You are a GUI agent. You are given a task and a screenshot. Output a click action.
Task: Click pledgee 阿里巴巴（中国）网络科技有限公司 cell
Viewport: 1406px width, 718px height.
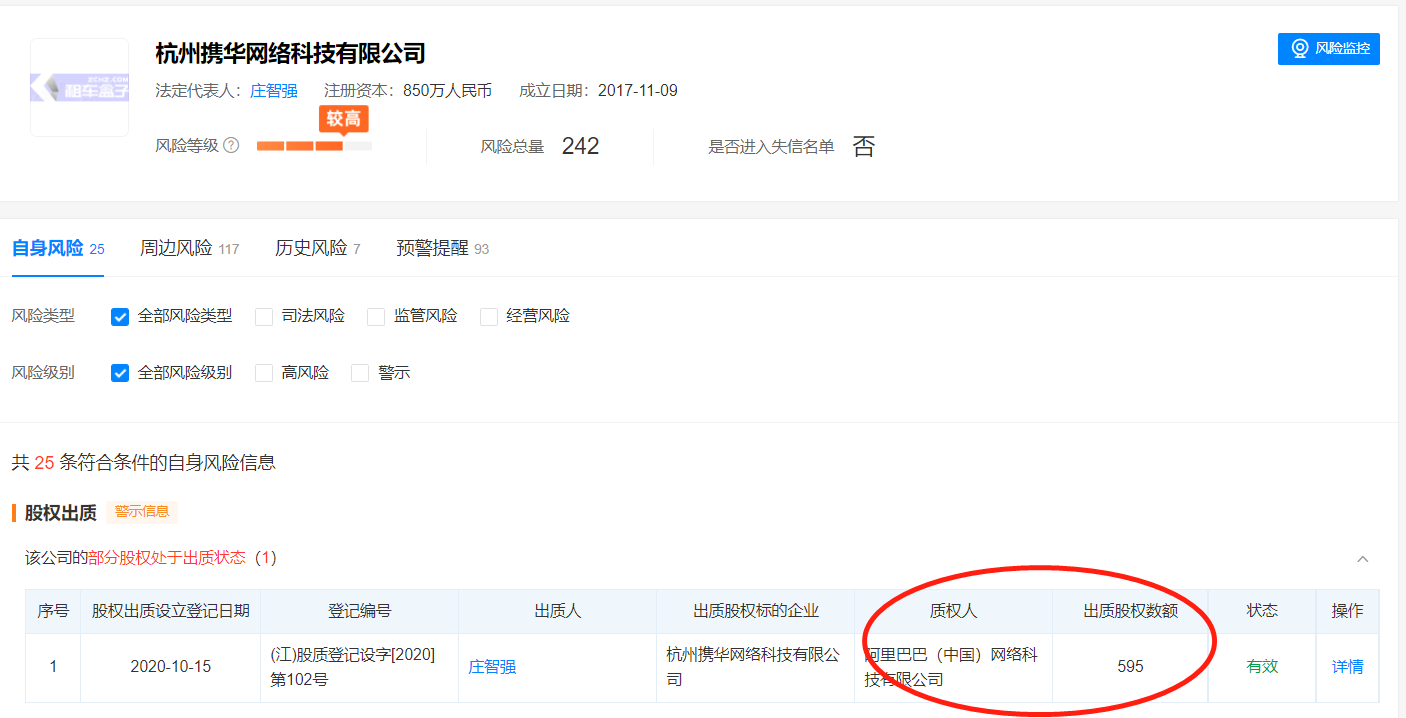click(953, 667)
